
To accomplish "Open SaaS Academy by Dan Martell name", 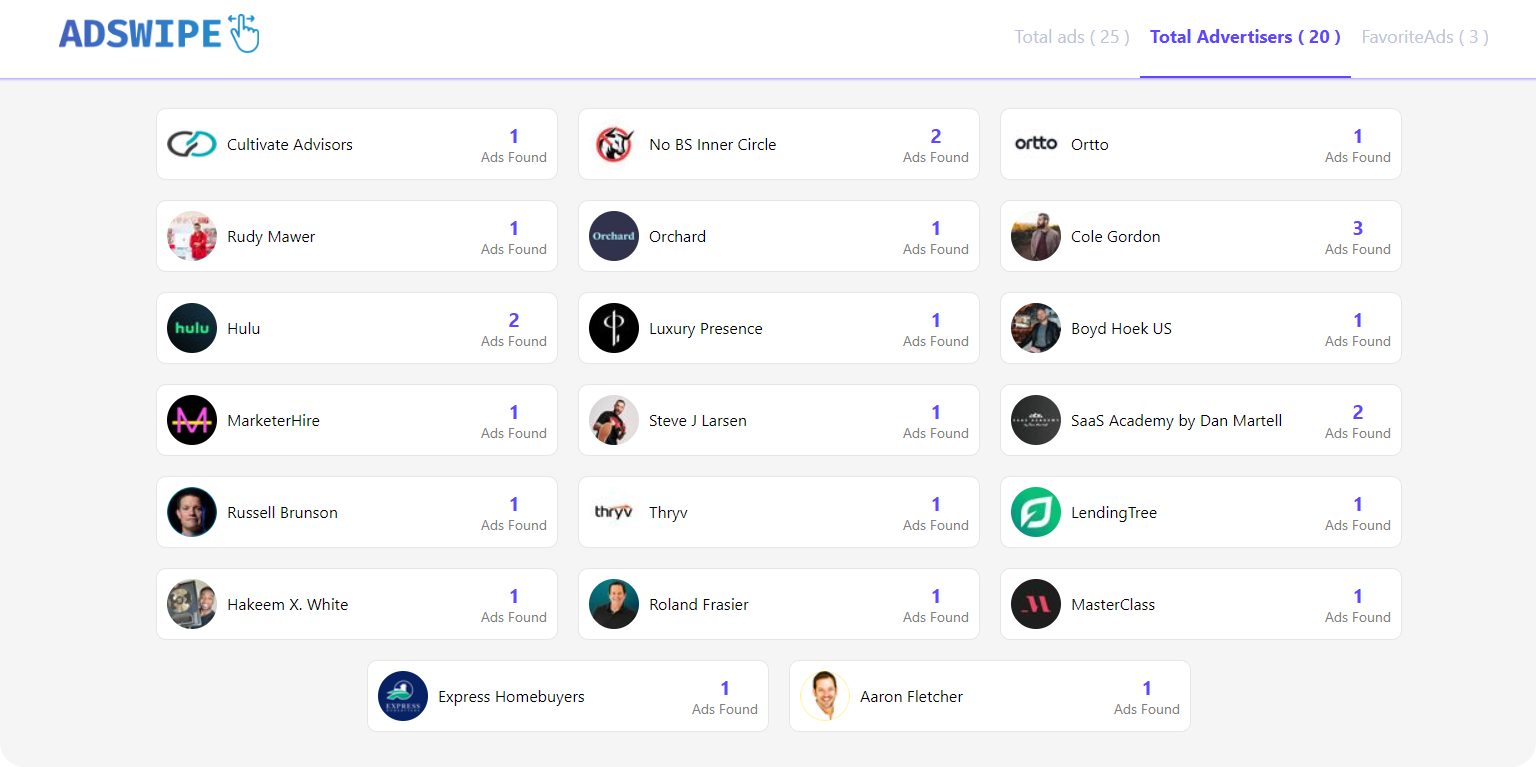I will 1176,421.
